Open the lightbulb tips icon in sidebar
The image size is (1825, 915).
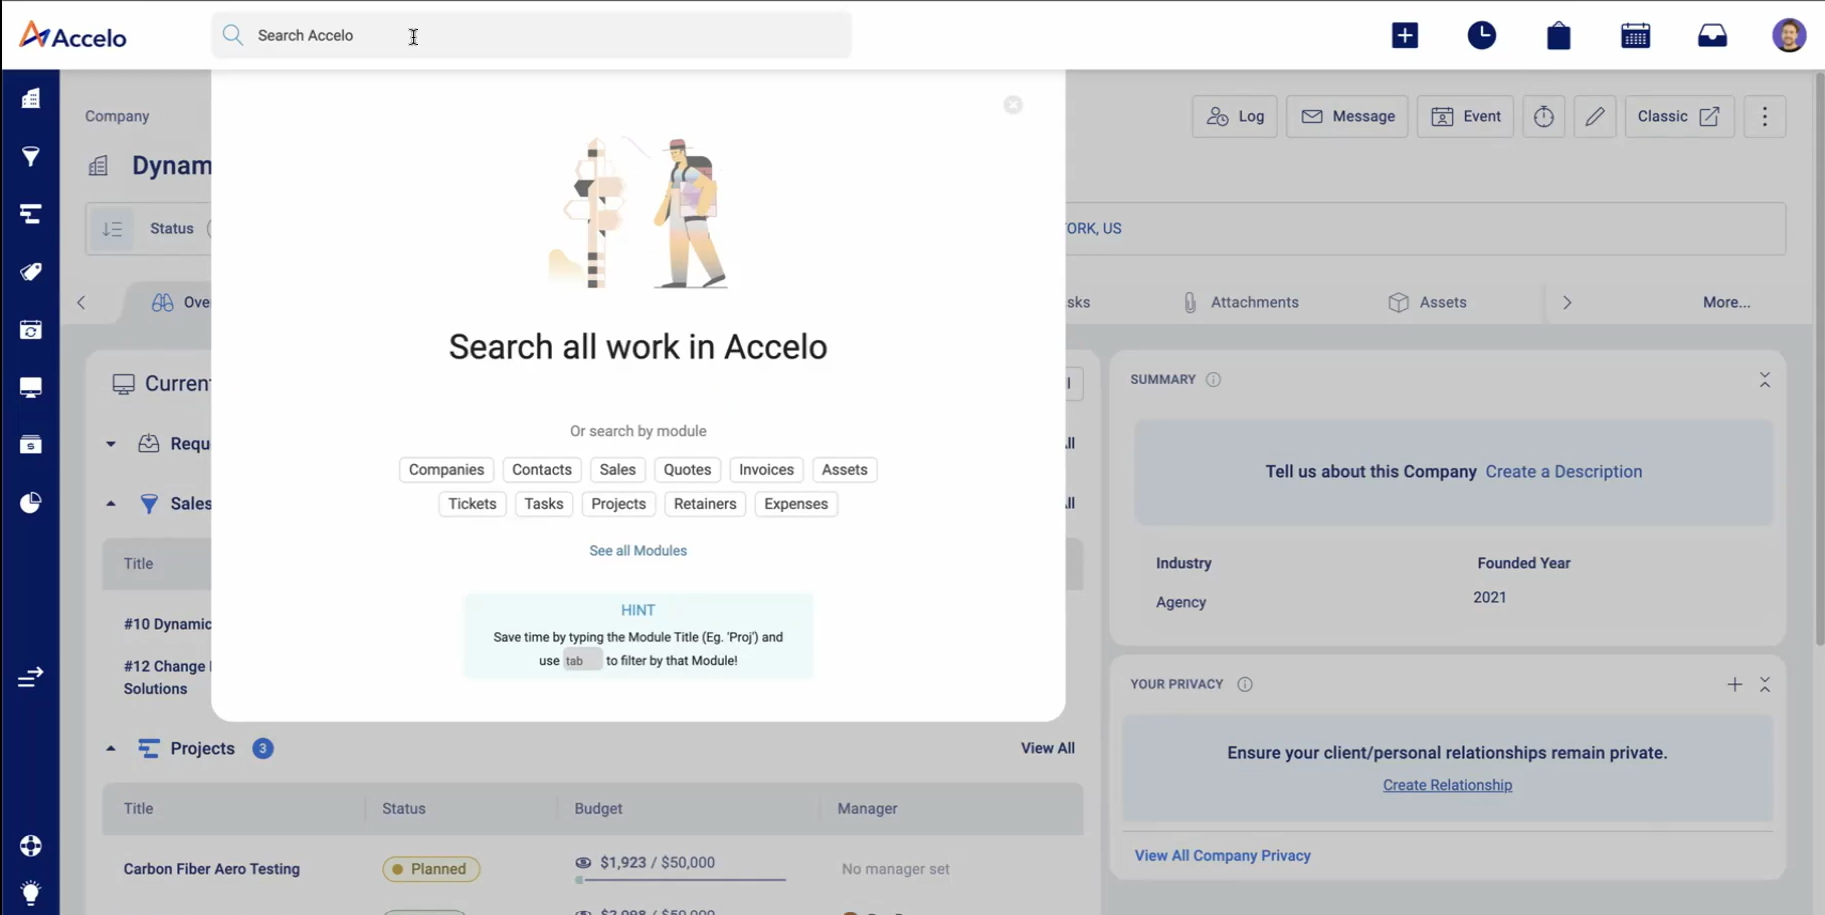(x=31, y=893)
